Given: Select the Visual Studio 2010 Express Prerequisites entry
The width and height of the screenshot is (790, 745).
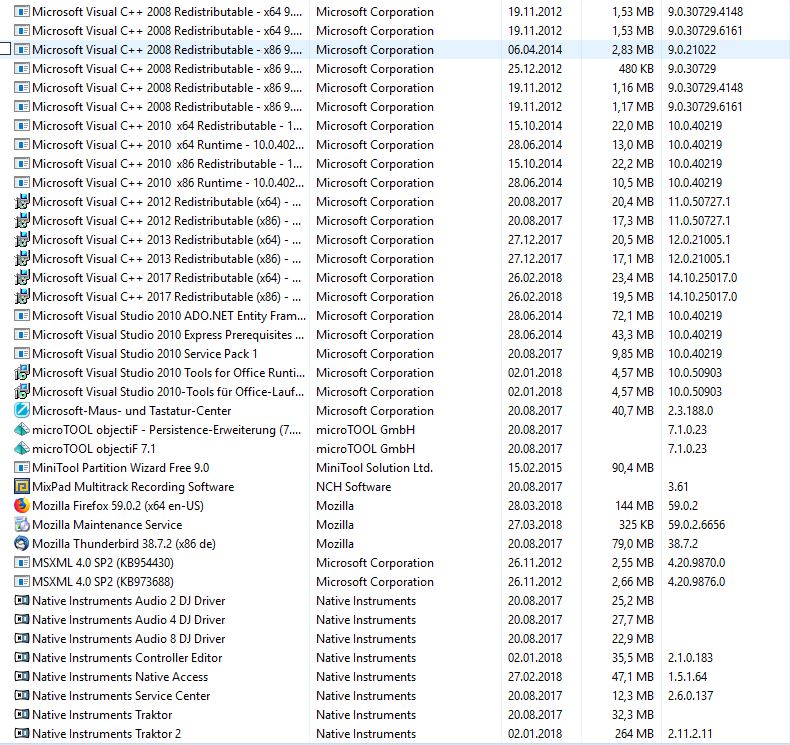Looking at the screenshot, I should 168,335.
